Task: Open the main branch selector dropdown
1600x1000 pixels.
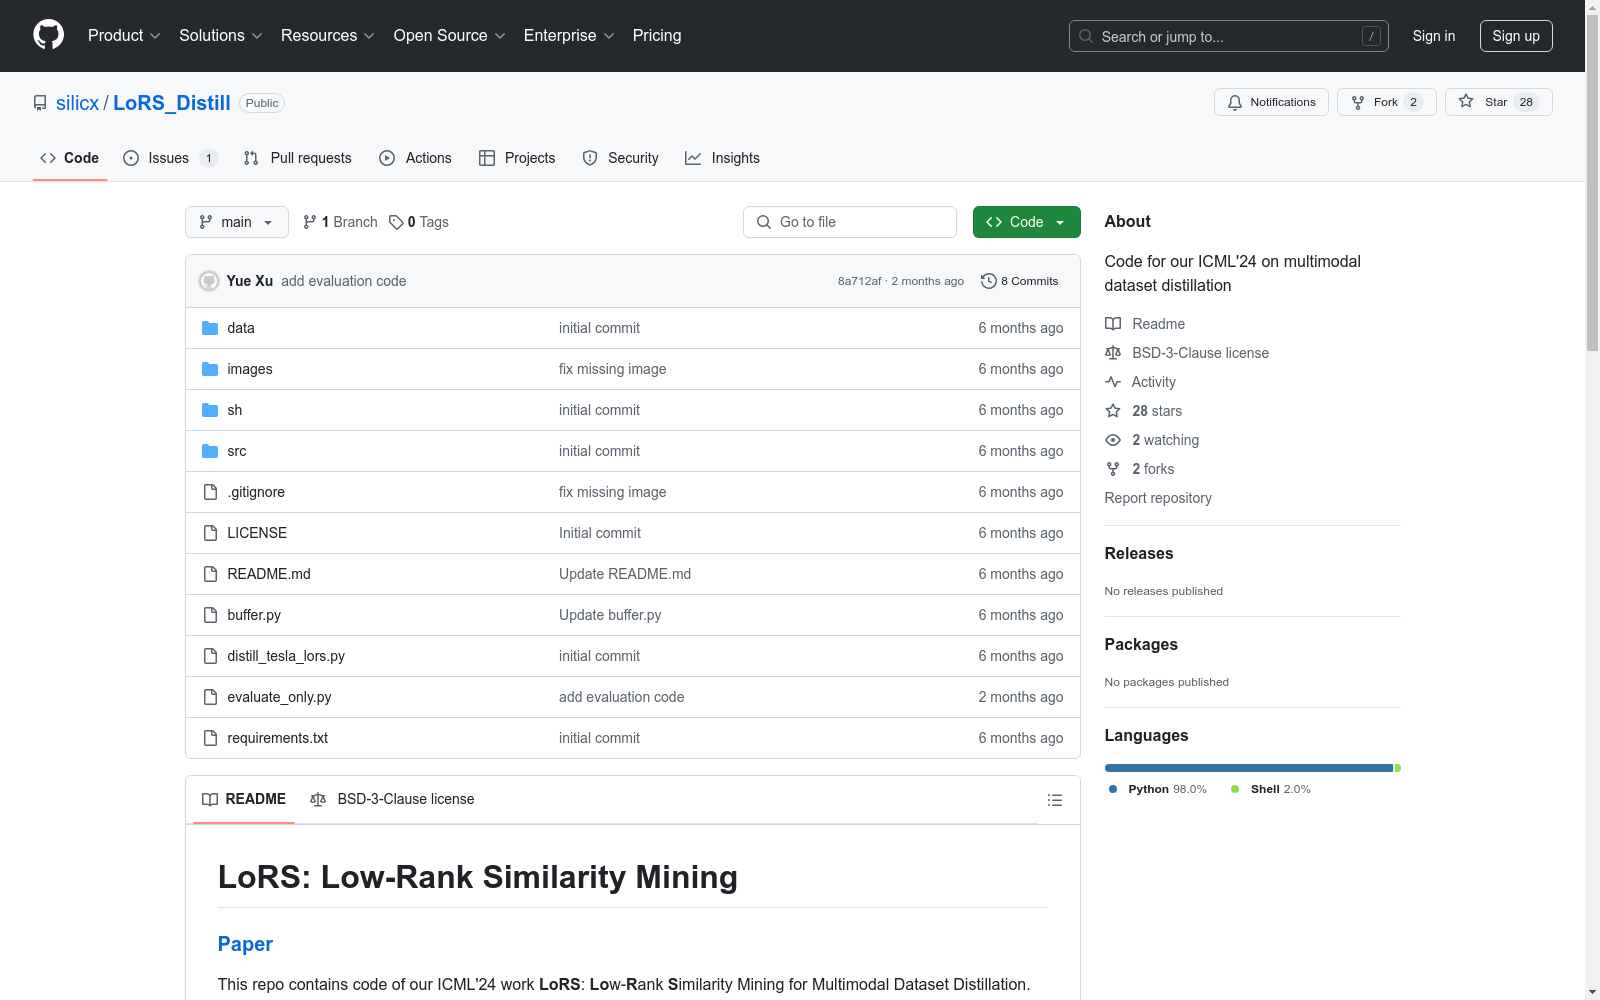Action: pos(237,222)
